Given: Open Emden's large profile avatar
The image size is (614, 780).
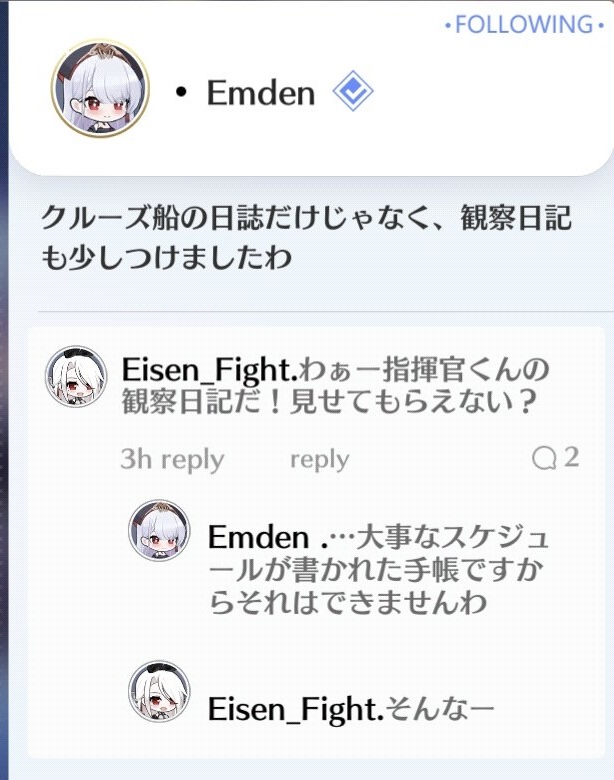Looking at the screenshot, I should pyautogui.click(x=100, y=89).
